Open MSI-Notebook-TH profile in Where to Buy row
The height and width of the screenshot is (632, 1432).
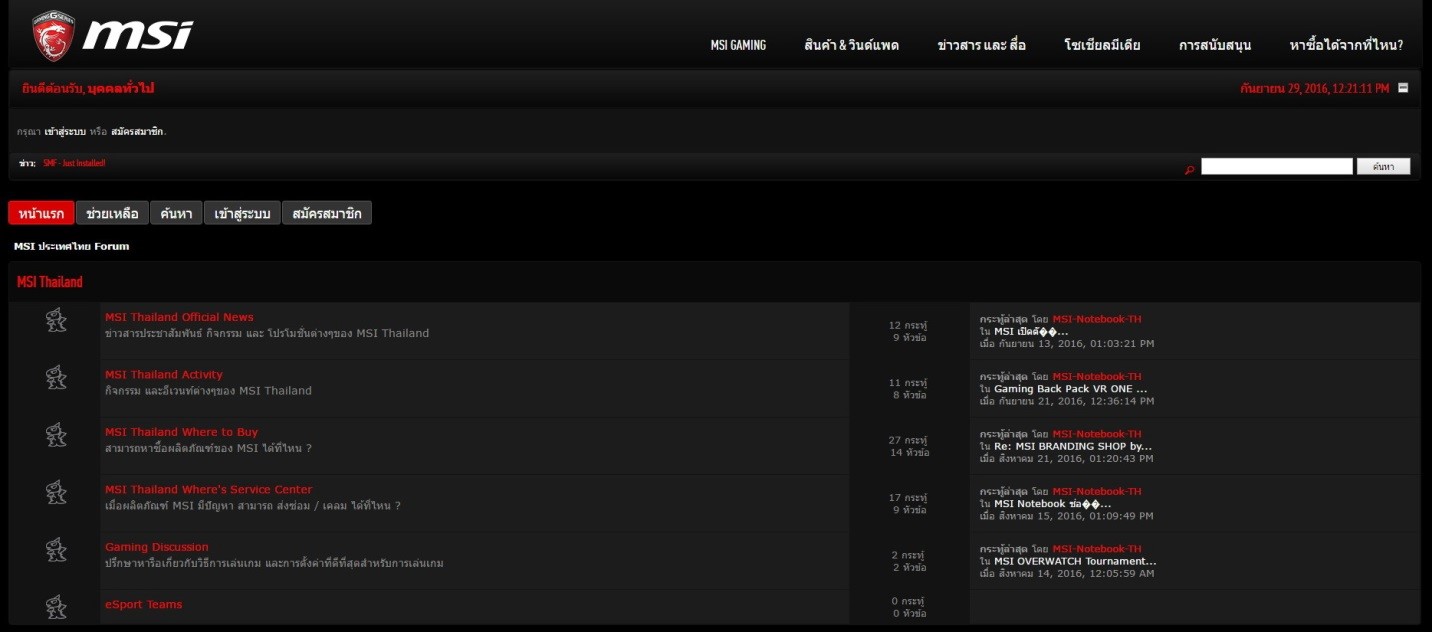point(1097,434)
